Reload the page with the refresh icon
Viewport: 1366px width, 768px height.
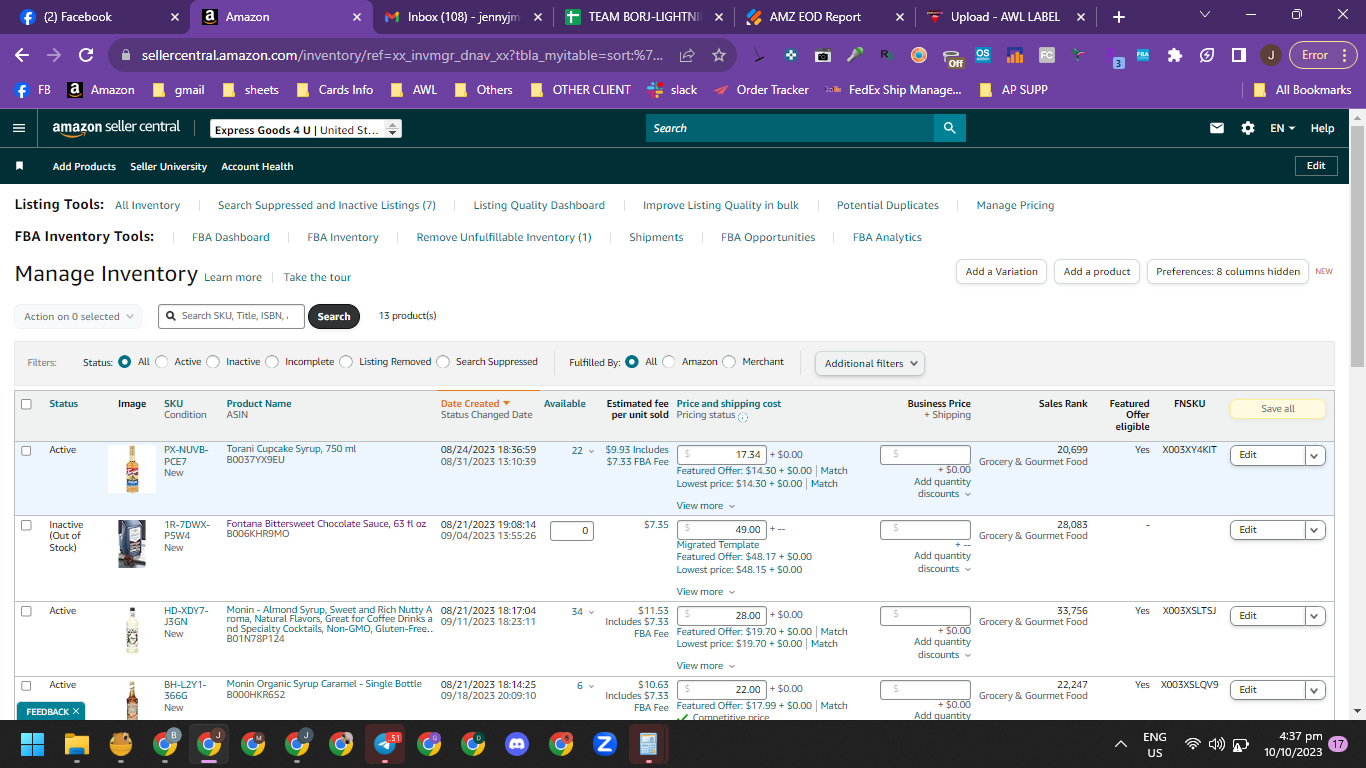tap(86, 55)
